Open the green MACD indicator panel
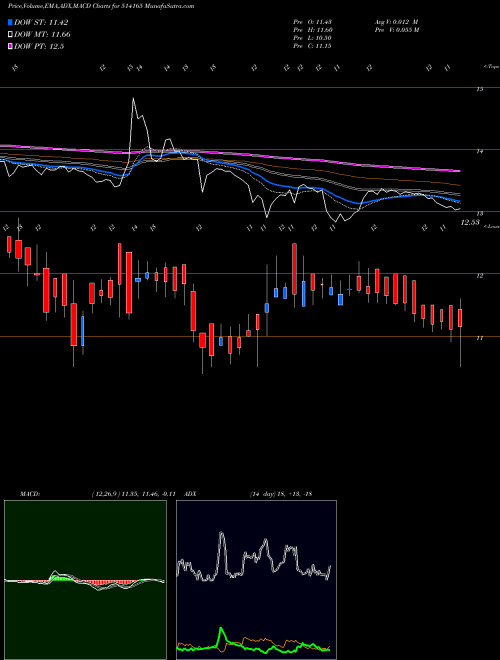500x660 pixels. 85,580
